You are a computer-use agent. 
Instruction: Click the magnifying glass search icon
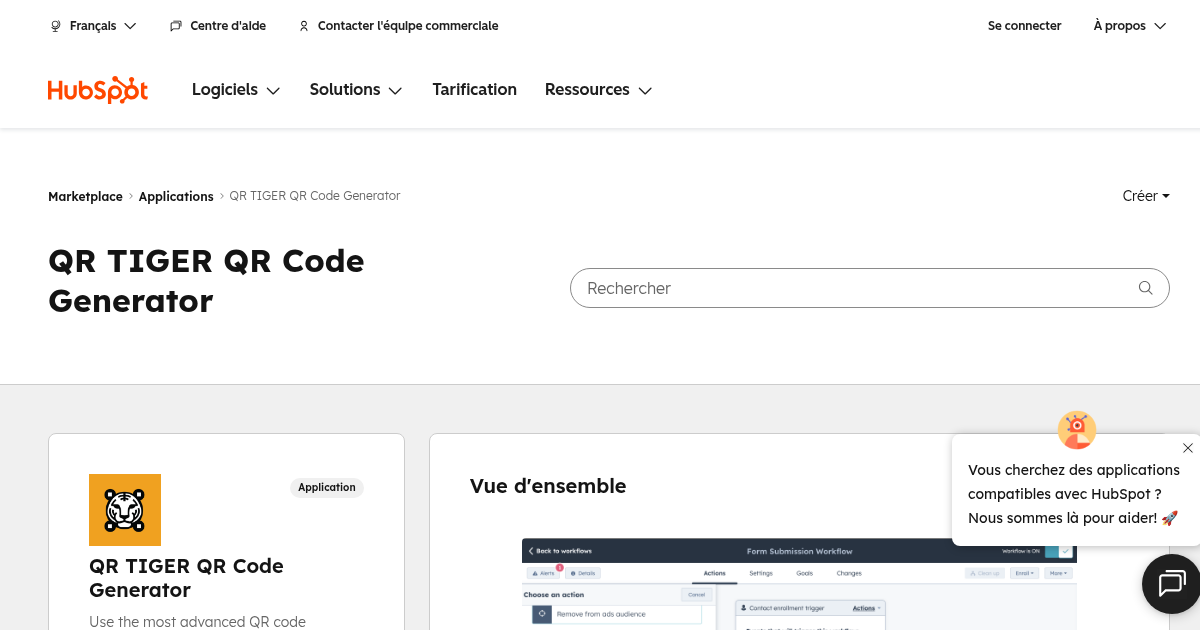pos(1145,288)
